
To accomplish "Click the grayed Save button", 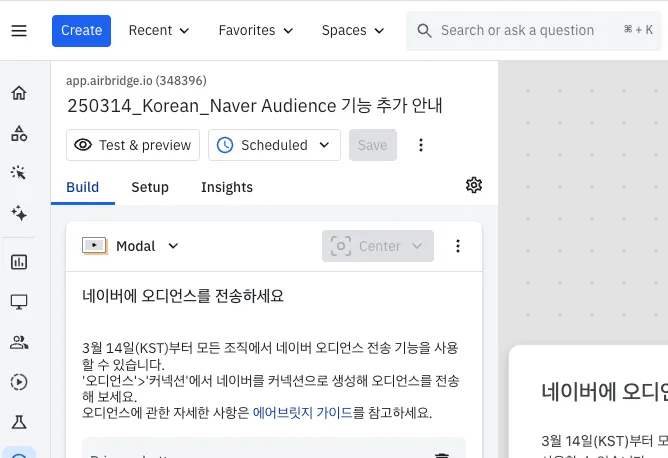I will (373, 145).
